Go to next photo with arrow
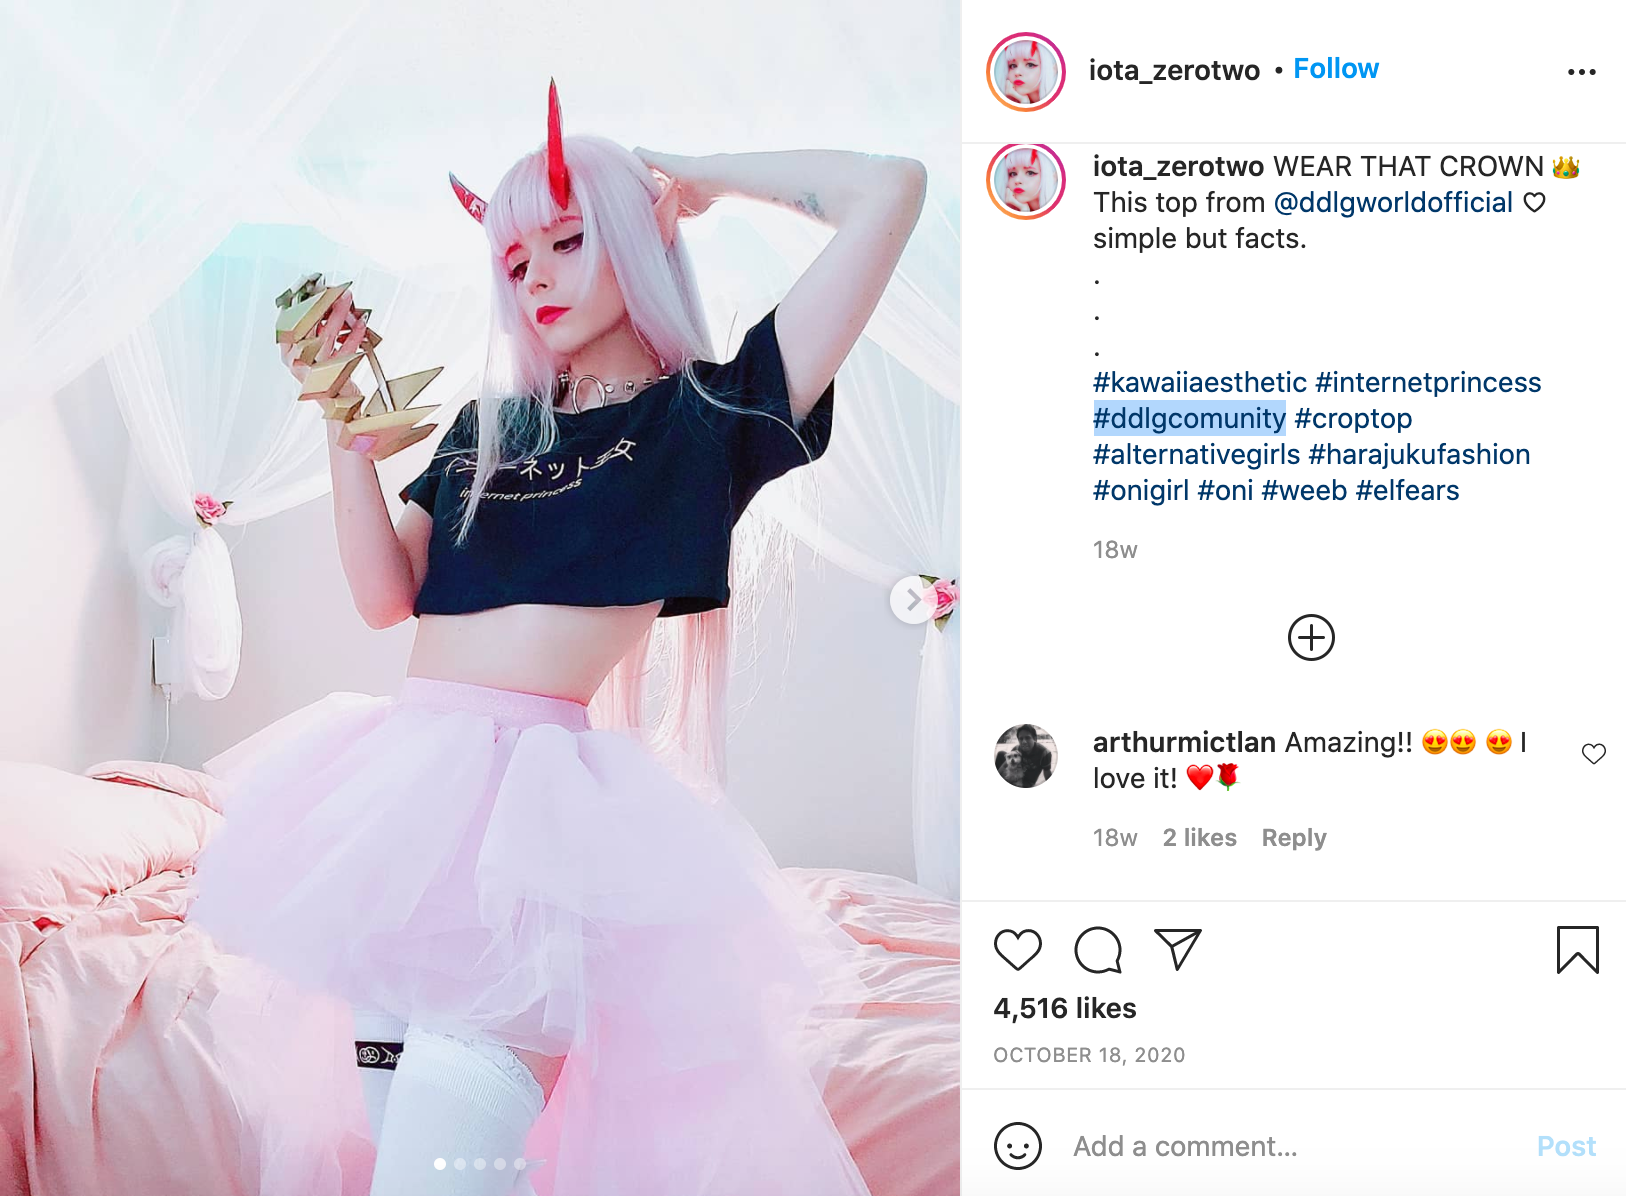The width and height of the screenshot is (1626, 1196). 913,600
